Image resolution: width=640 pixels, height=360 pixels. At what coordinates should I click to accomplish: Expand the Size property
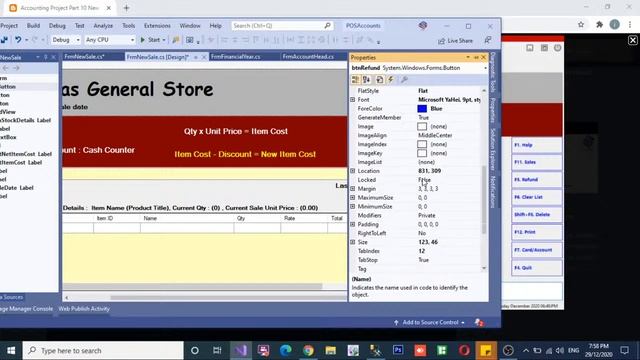point(353,242)
